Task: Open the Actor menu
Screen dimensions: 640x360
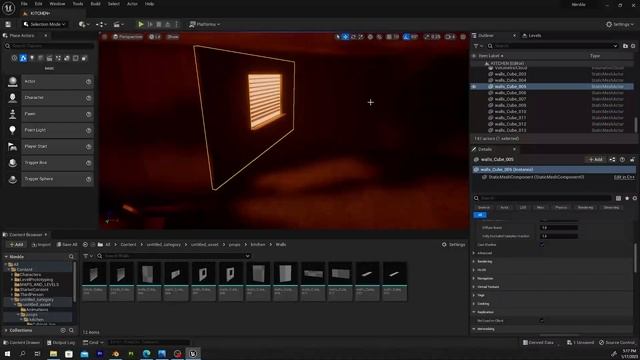Action: pyautogui.click(x=132, y=4)
